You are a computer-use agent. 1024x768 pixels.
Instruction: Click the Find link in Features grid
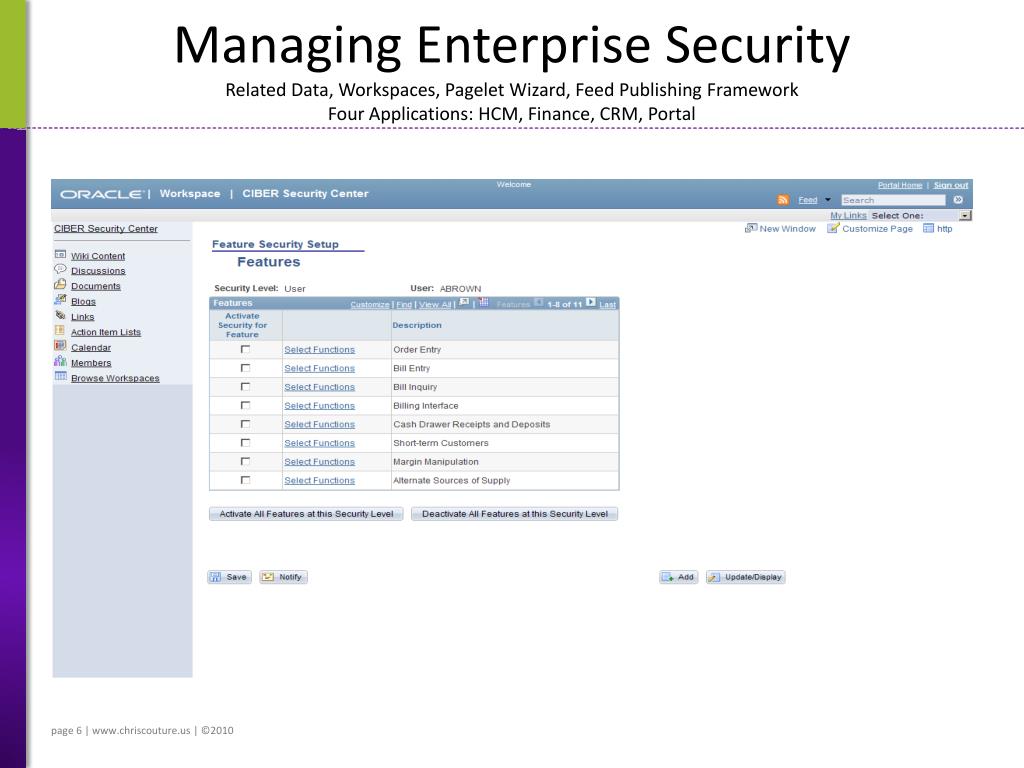[404, 304]
